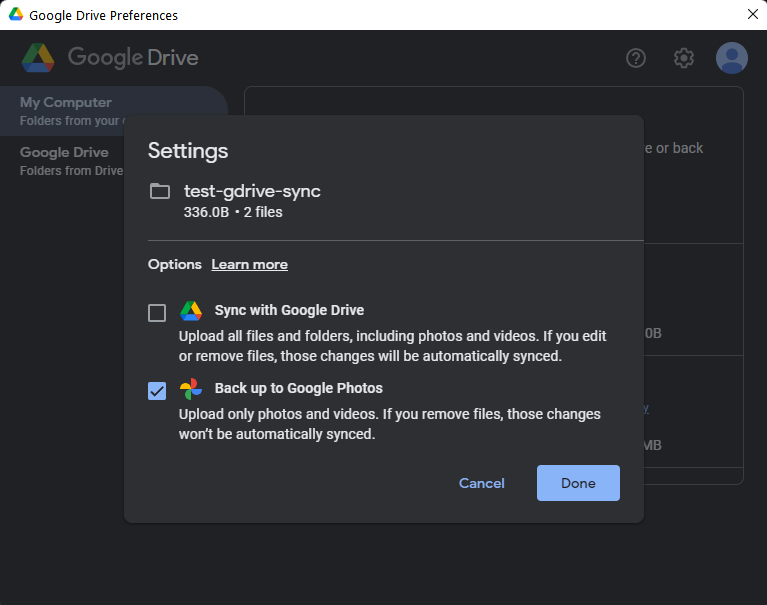Click the '336.0B • 2 files' text
Screen dimensions: 767x605
click(233, 212)
